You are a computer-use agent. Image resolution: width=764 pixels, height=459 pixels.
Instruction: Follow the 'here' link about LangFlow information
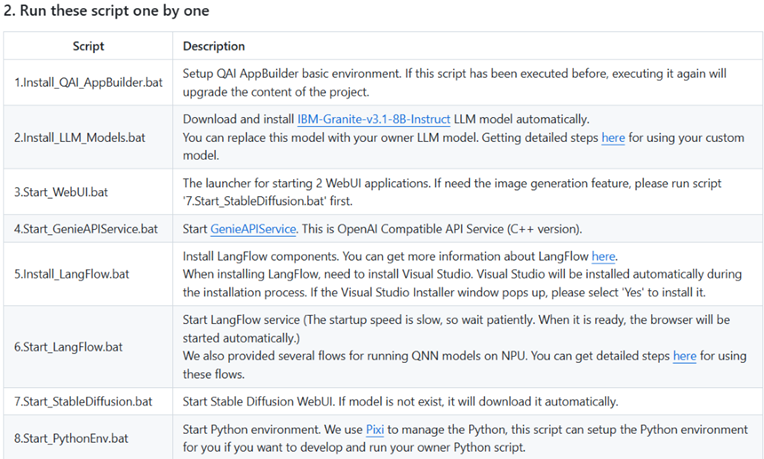click(603, 256)
